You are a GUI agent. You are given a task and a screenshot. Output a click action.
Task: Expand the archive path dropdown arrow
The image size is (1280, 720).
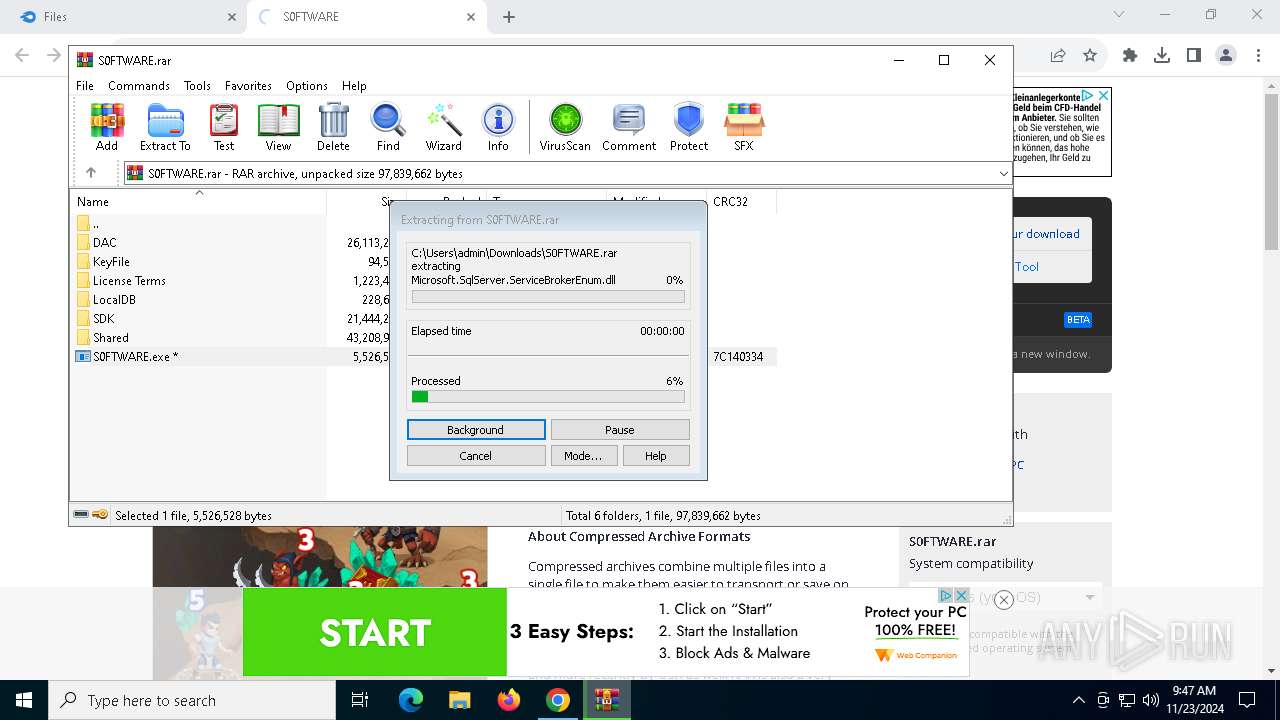[1003, 173]
